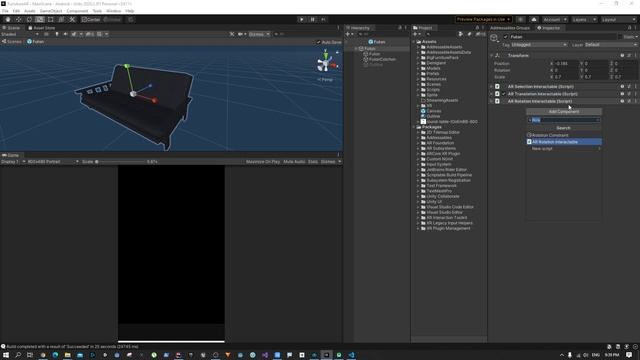This screenshot has height=360, width=640.
Task: Select the Rotate tool in the toolbar
Action: (29, 20)
